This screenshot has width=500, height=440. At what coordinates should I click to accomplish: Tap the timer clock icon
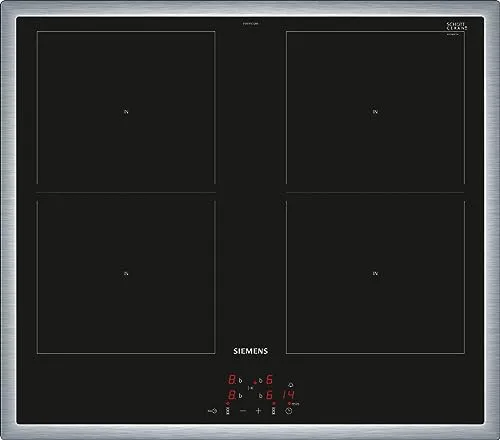pyautogui.click(x=289, y=411)
